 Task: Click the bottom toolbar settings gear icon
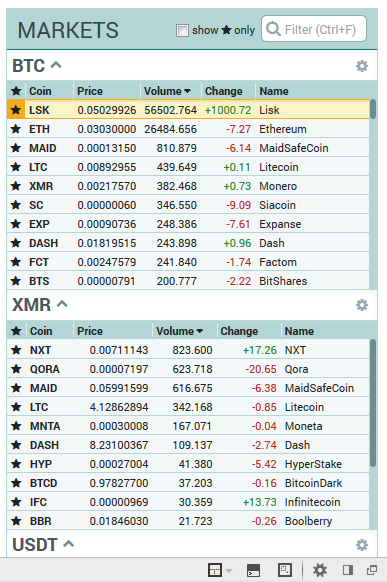pyautogui.click(x=320, y=570)
